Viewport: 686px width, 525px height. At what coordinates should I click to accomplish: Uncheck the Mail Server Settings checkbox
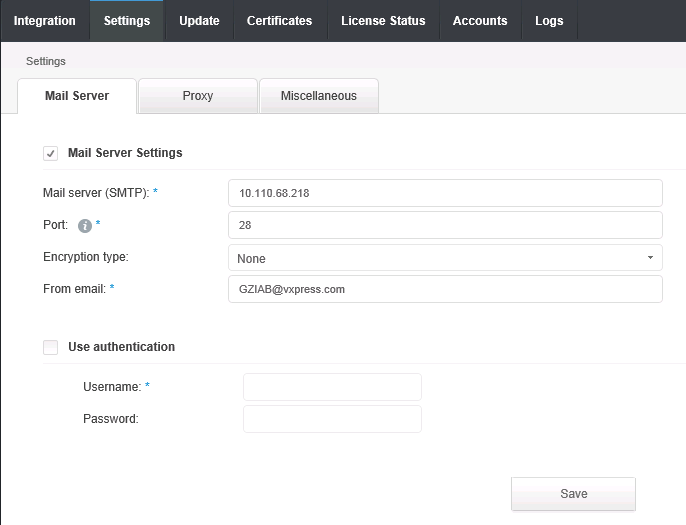(50, 154)
